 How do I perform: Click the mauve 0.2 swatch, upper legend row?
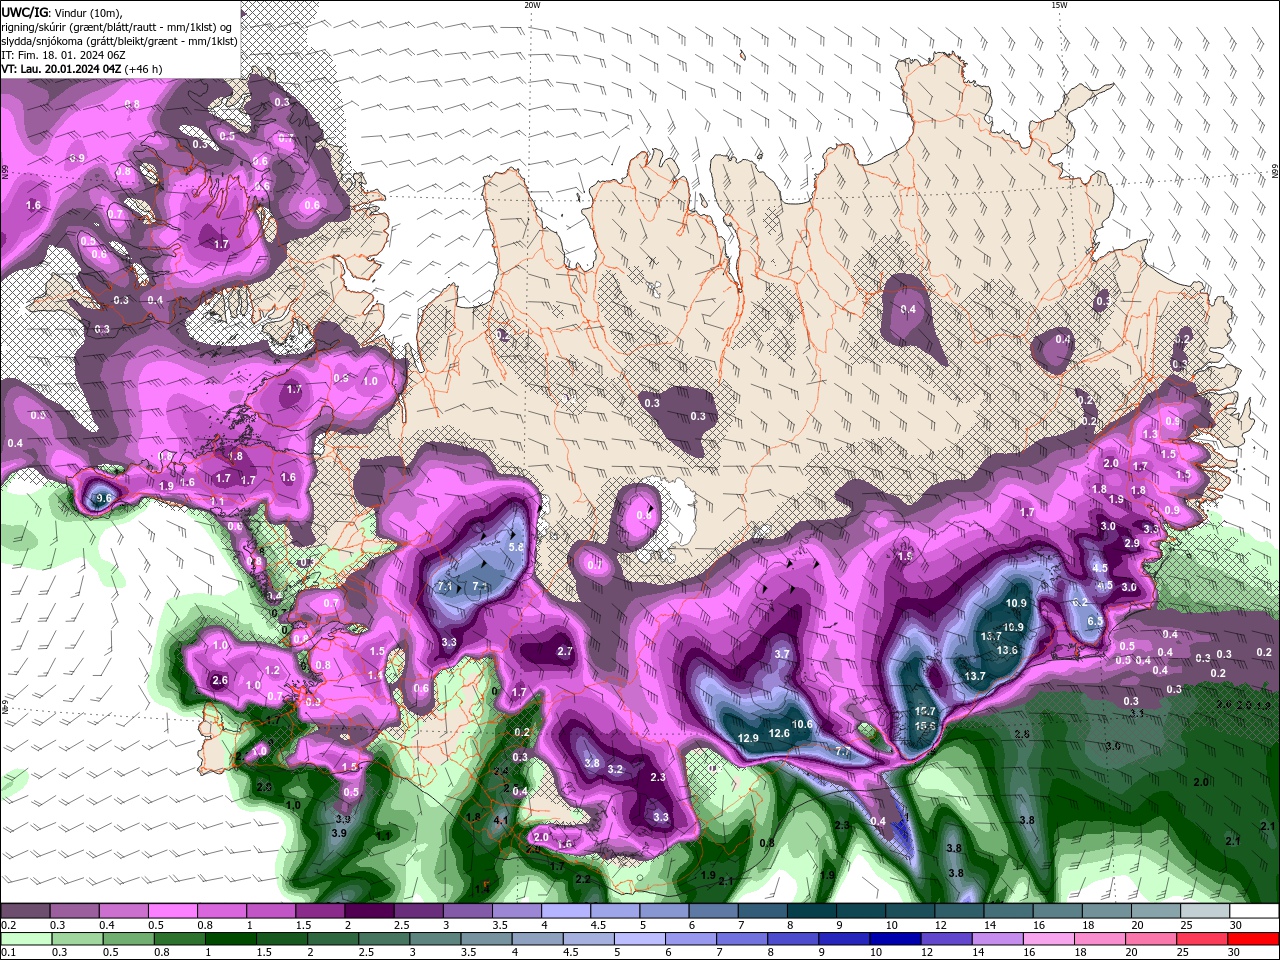[25, 911]
